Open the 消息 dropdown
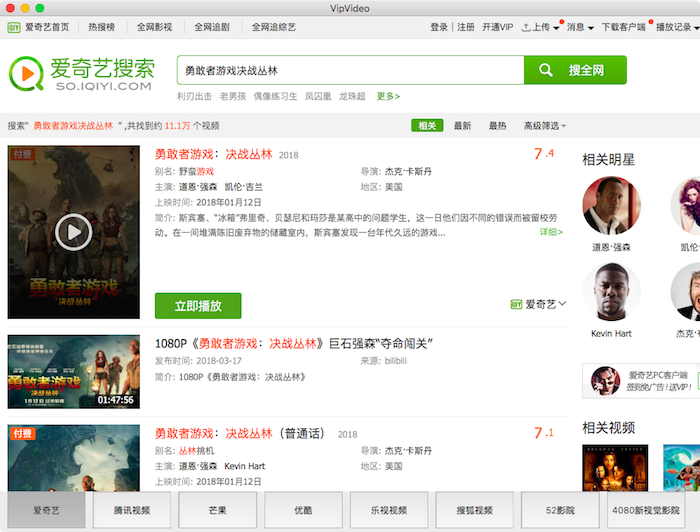Viewport: 700px width, 532px height. (x=580, y=27)
